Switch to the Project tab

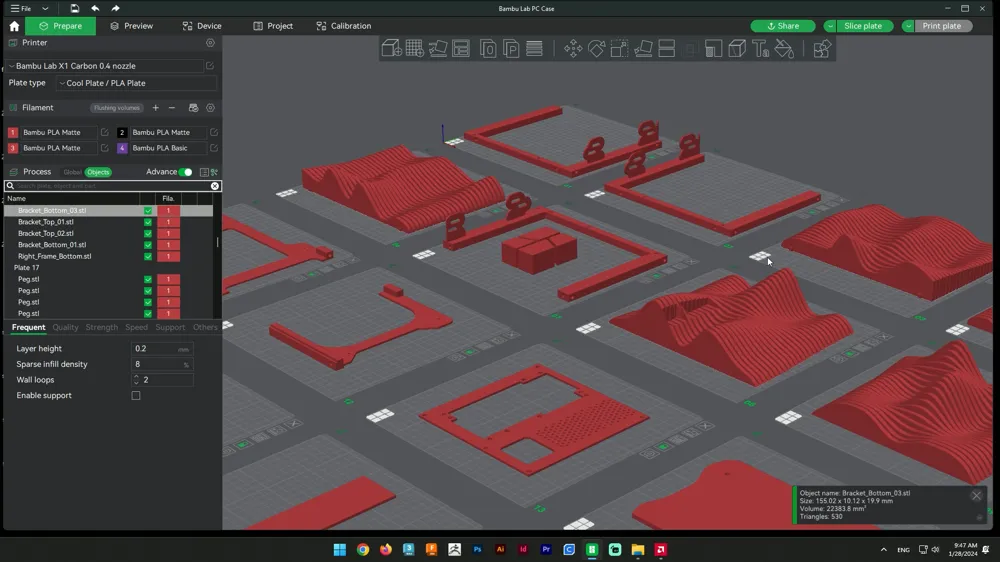click(x=273, y=26)
